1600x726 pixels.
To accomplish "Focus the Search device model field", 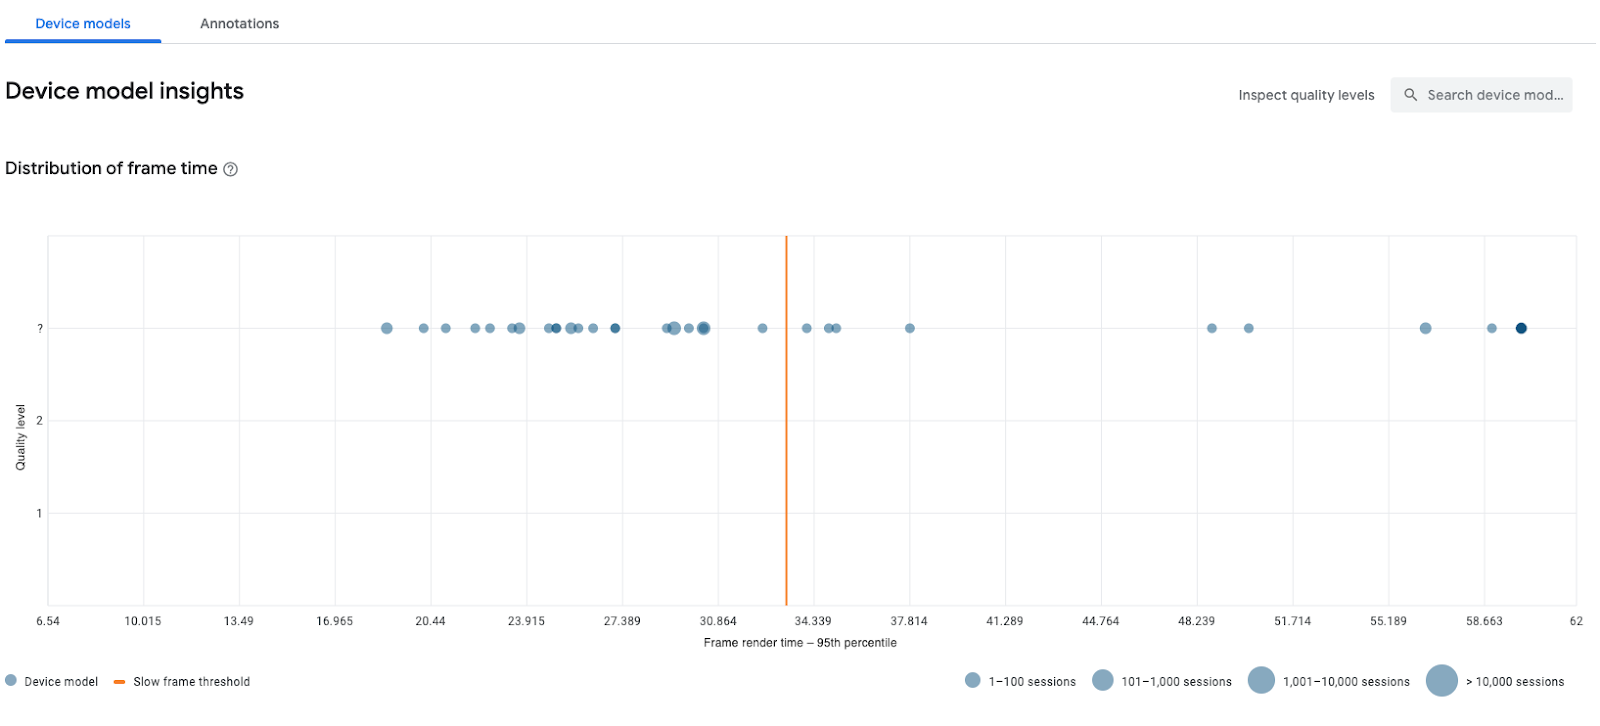I will (1494, 95).
